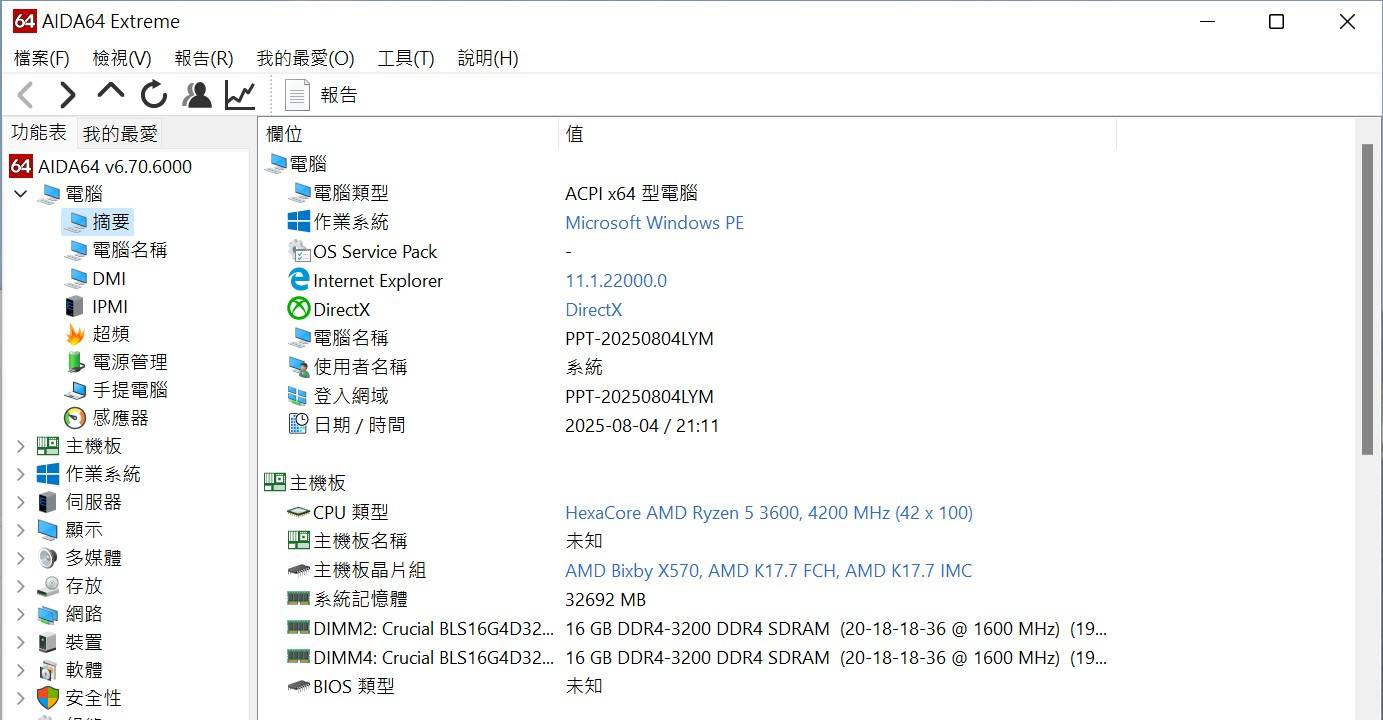This screenshot has height=720, width=1383.
Task: Select the 電腦類型 ACPI x64 row
Action: 492,194
